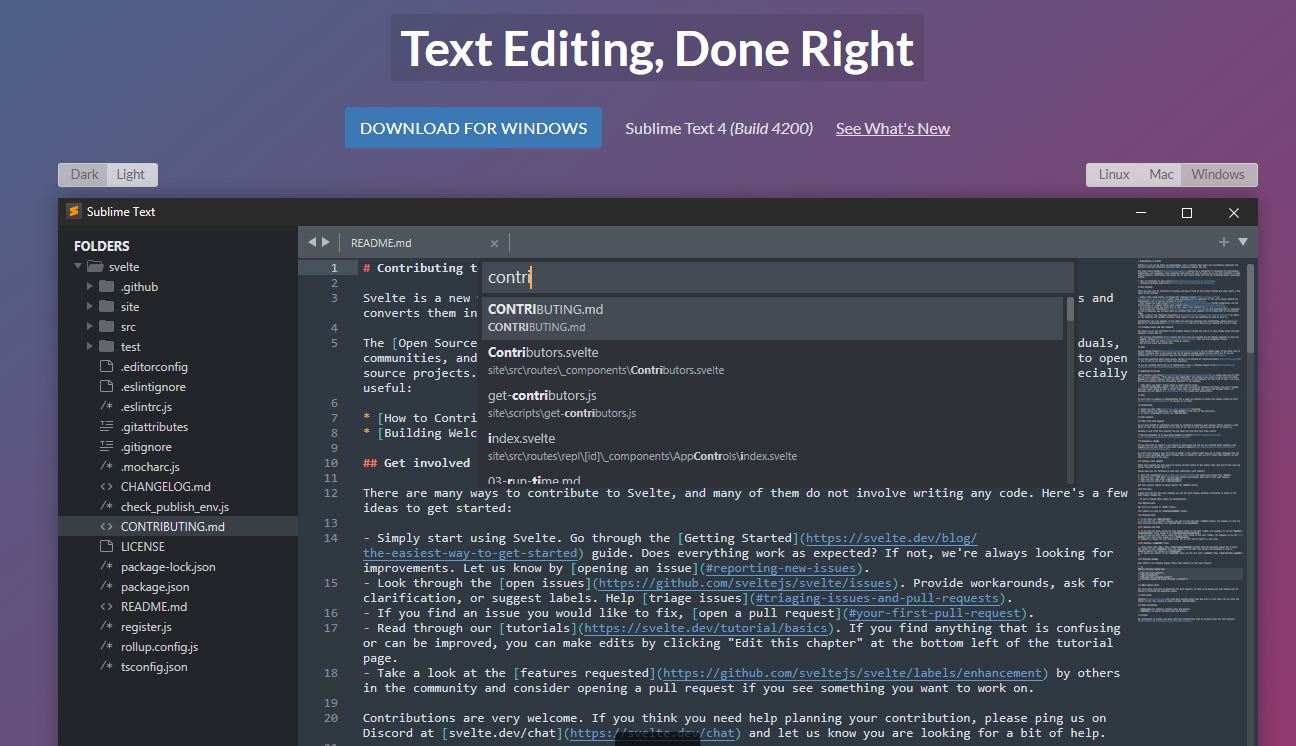Click the tsconfig.json code icon
The image size is (1296, 746).
[x=107, y=667]
